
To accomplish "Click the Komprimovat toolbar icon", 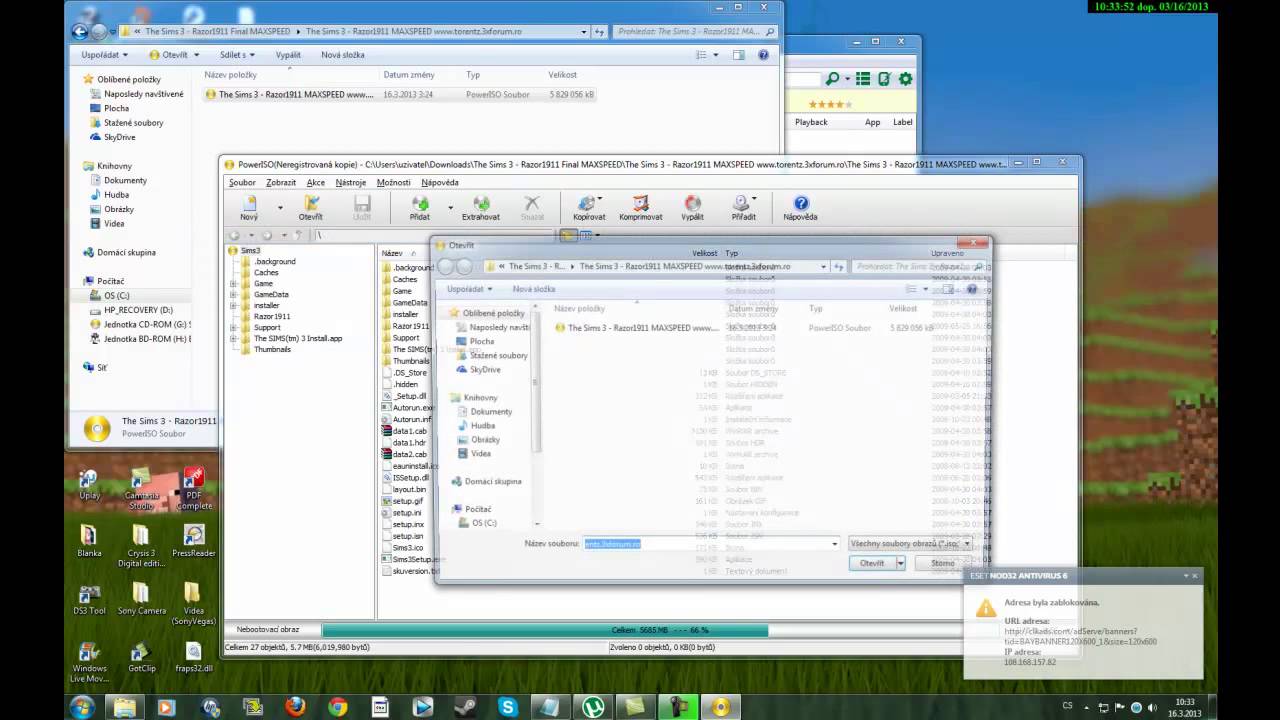I will 641,208.
